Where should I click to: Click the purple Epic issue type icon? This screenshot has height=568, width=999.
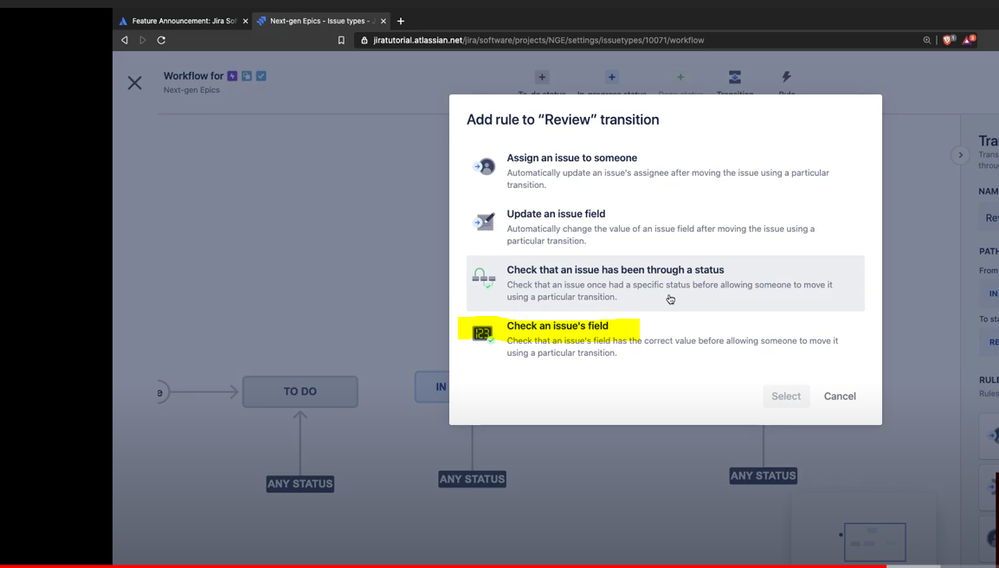pos(233,76)
